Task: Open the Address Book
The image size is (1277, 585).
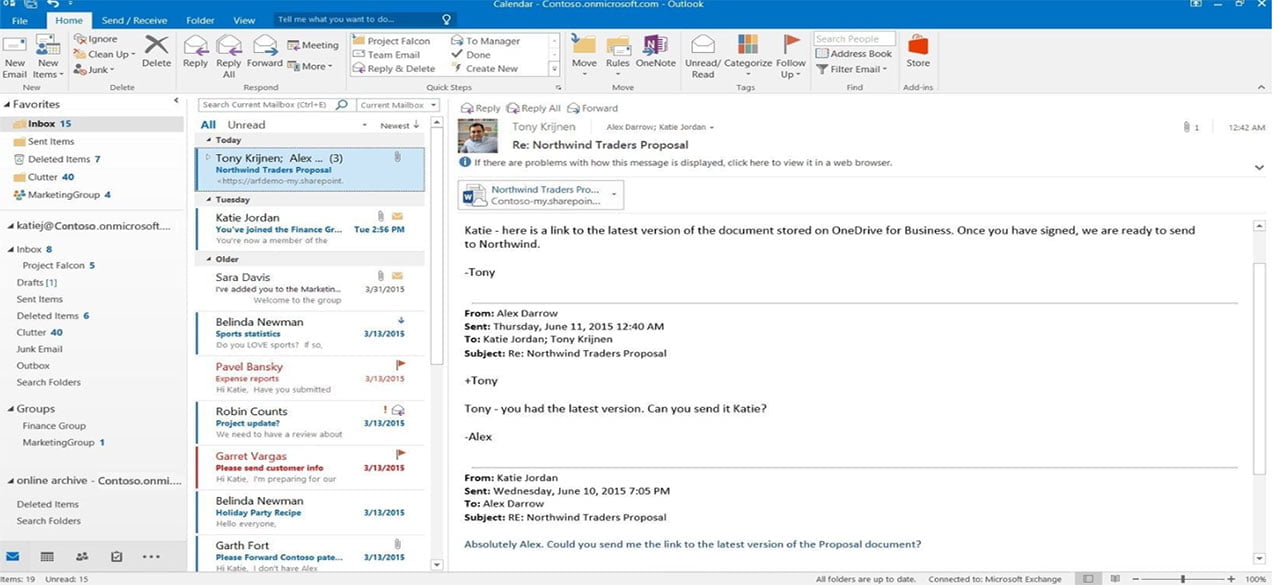Action: 853,54
